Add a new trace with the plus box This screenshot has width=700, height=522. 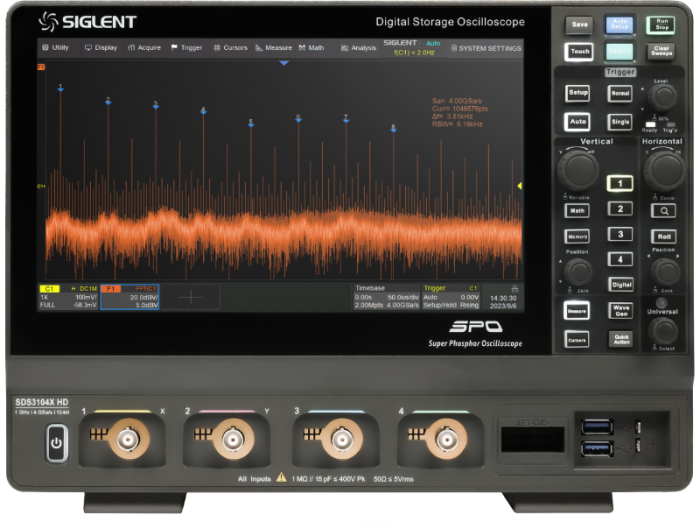pyautogui.click(x=191, y=297)
